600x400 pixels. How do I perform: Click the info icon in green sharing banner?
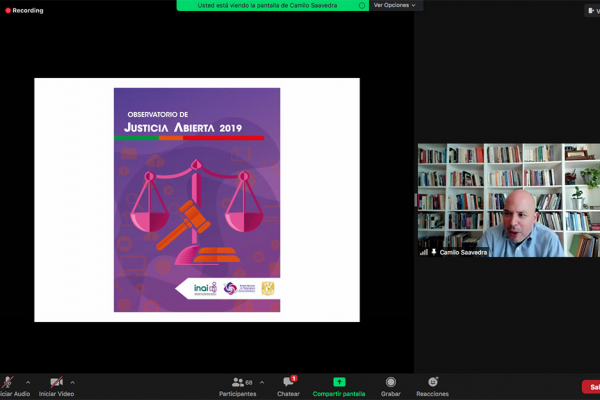point(362,5)
